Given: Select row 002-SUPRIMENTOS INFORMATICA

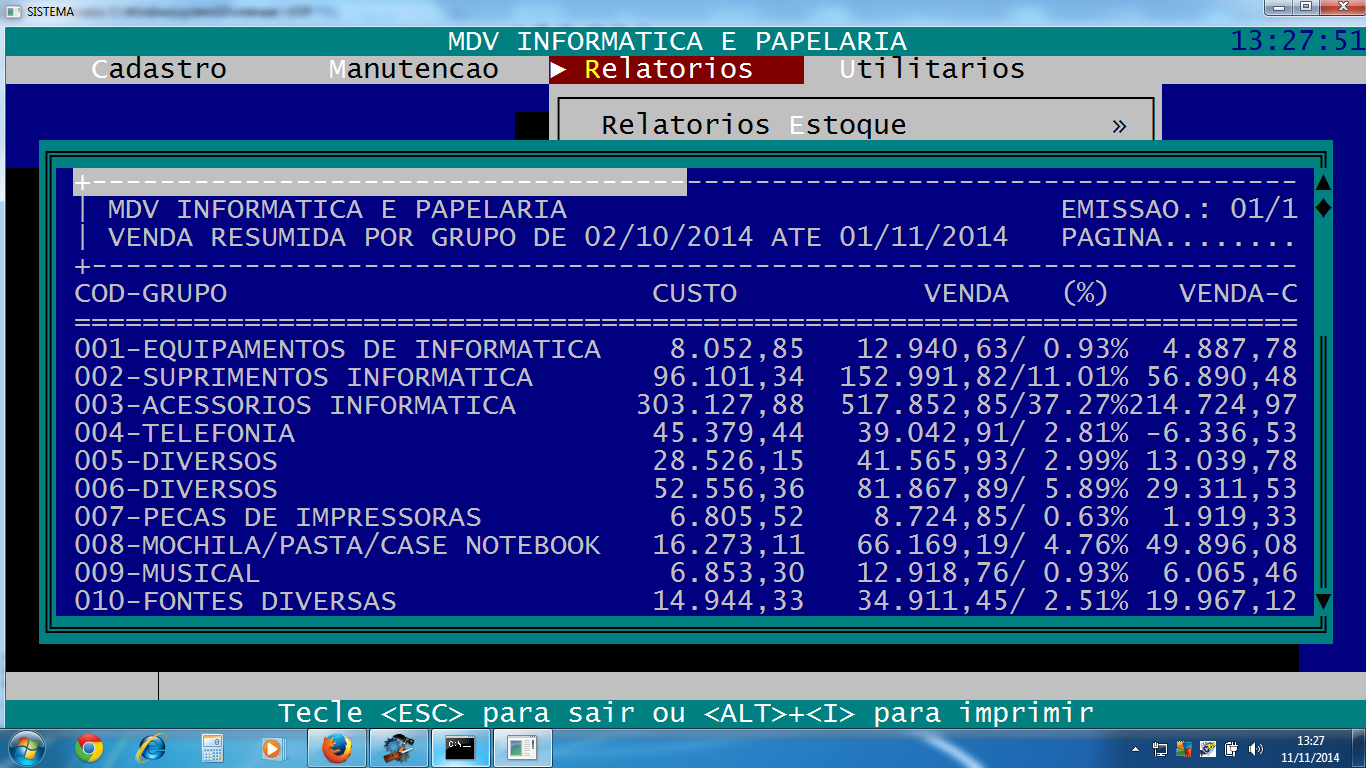Looking at the screenshot, I should pos(686,378).
